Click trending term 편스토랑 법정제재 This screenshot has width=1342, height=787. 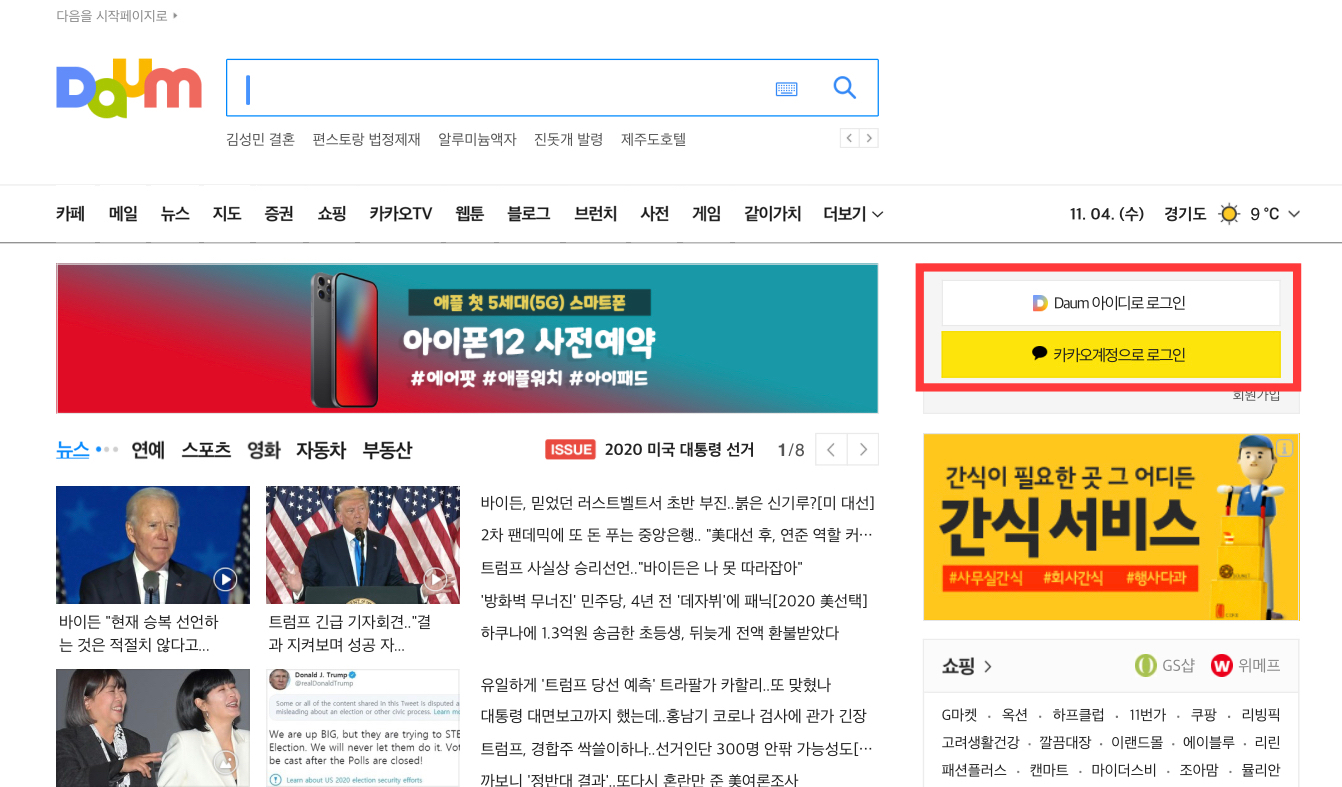(x=367, y=139)
